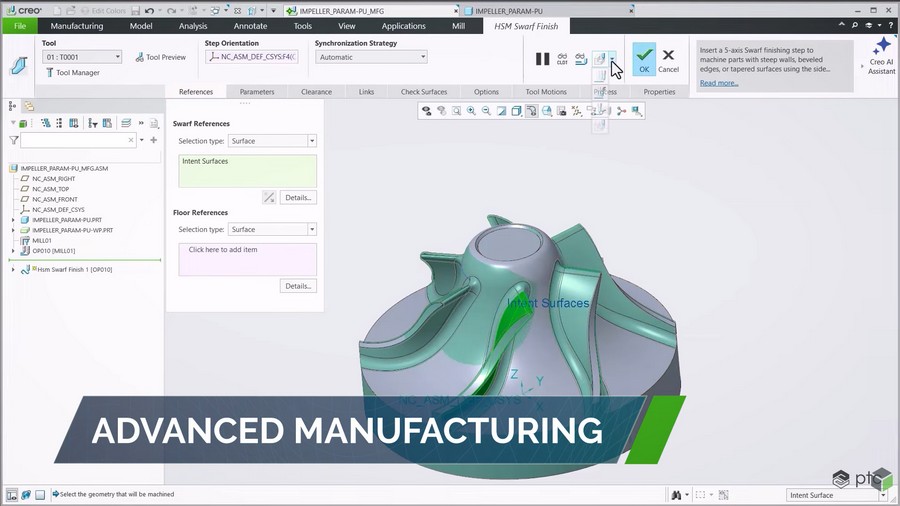The height and width of the screenshot is (506, 900).
Task: Open the Tool Manager
Action: [72, 73]
